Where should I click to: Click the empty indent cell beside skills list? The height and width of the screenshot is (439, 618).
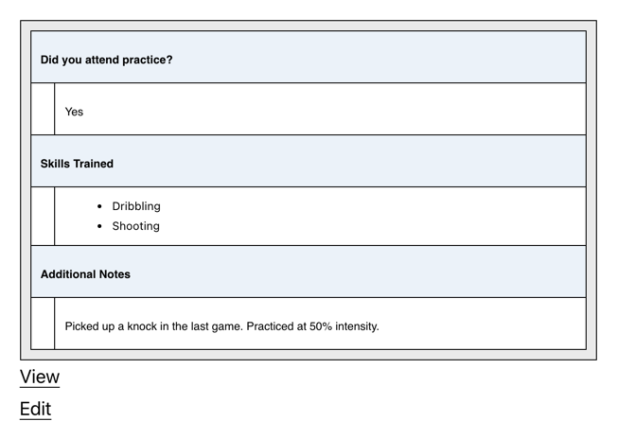[43, 216]
